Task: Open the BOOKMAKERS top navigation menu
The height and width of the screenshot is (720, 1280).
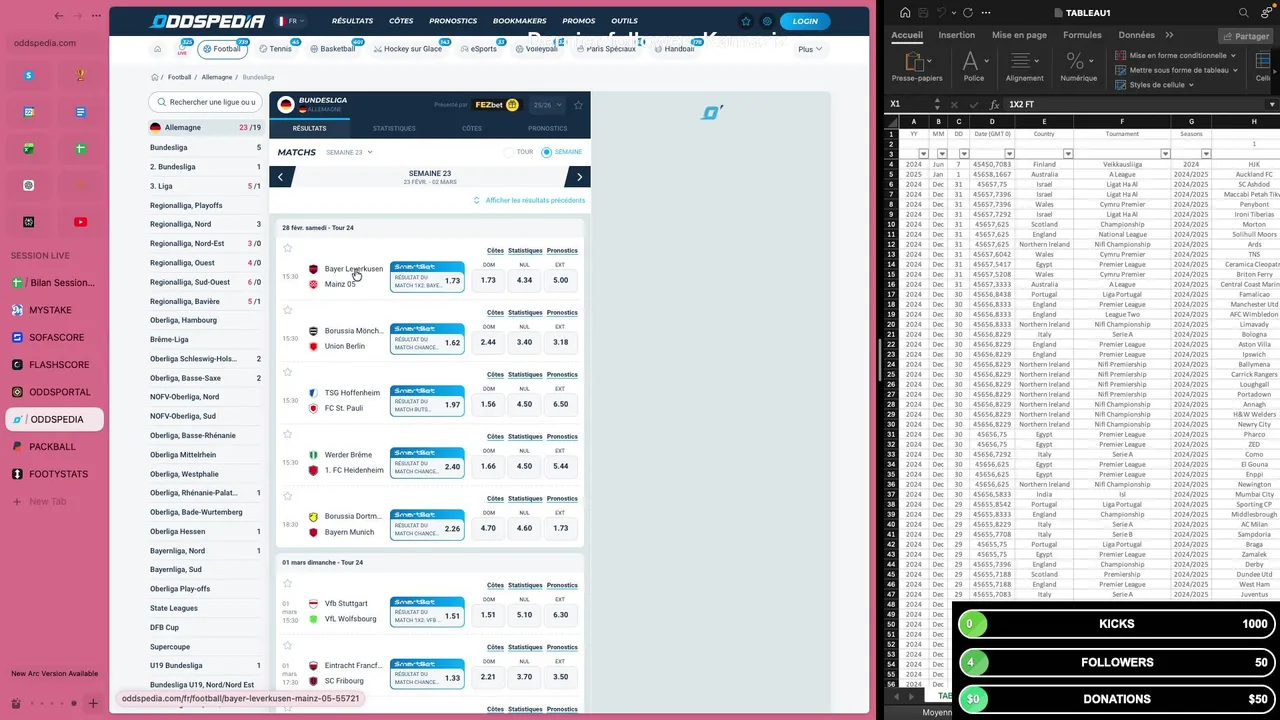Action: coord(520,21)
